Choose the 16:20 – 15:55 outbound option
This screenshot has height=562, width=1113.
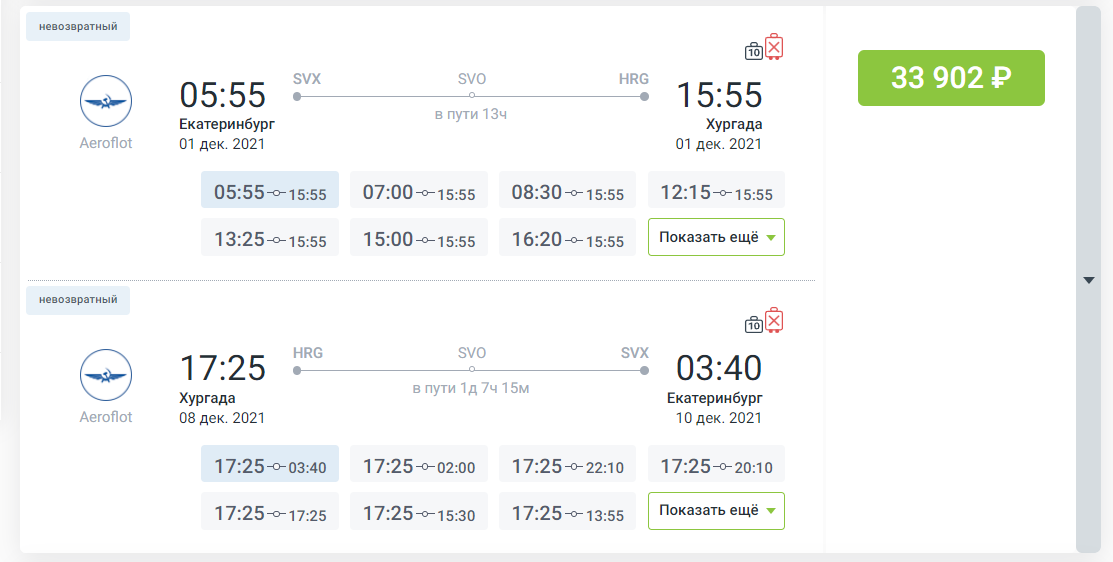[567, 239]
